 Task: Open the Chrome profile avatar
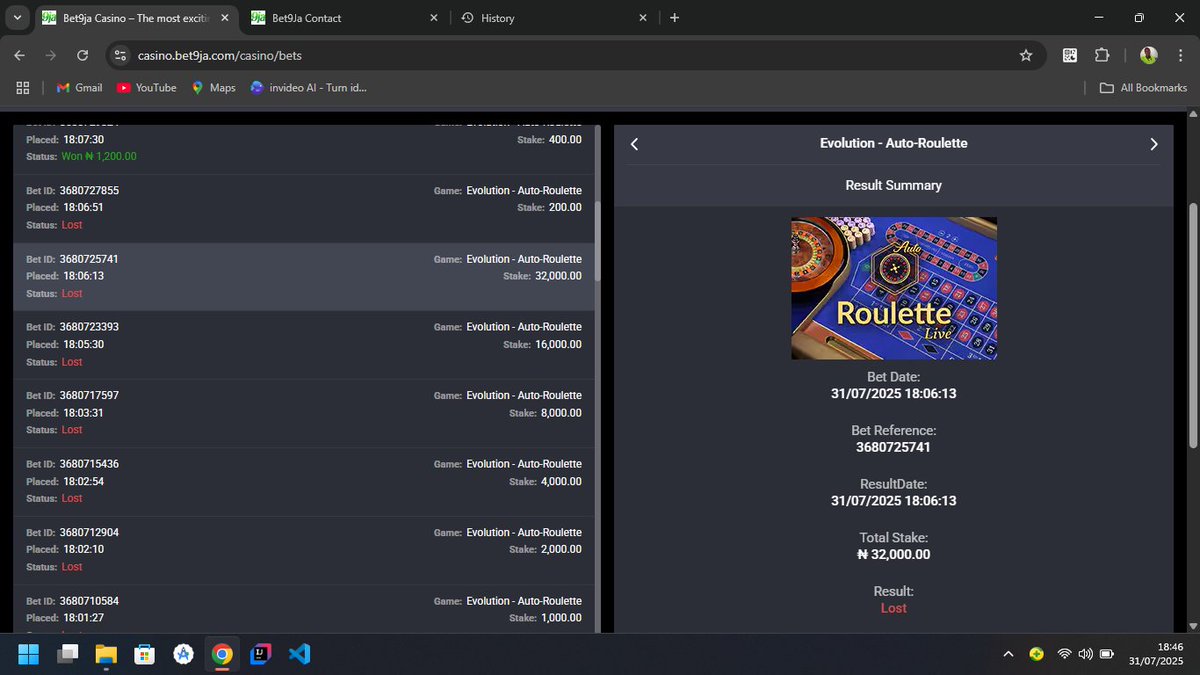click(1149, 55)
